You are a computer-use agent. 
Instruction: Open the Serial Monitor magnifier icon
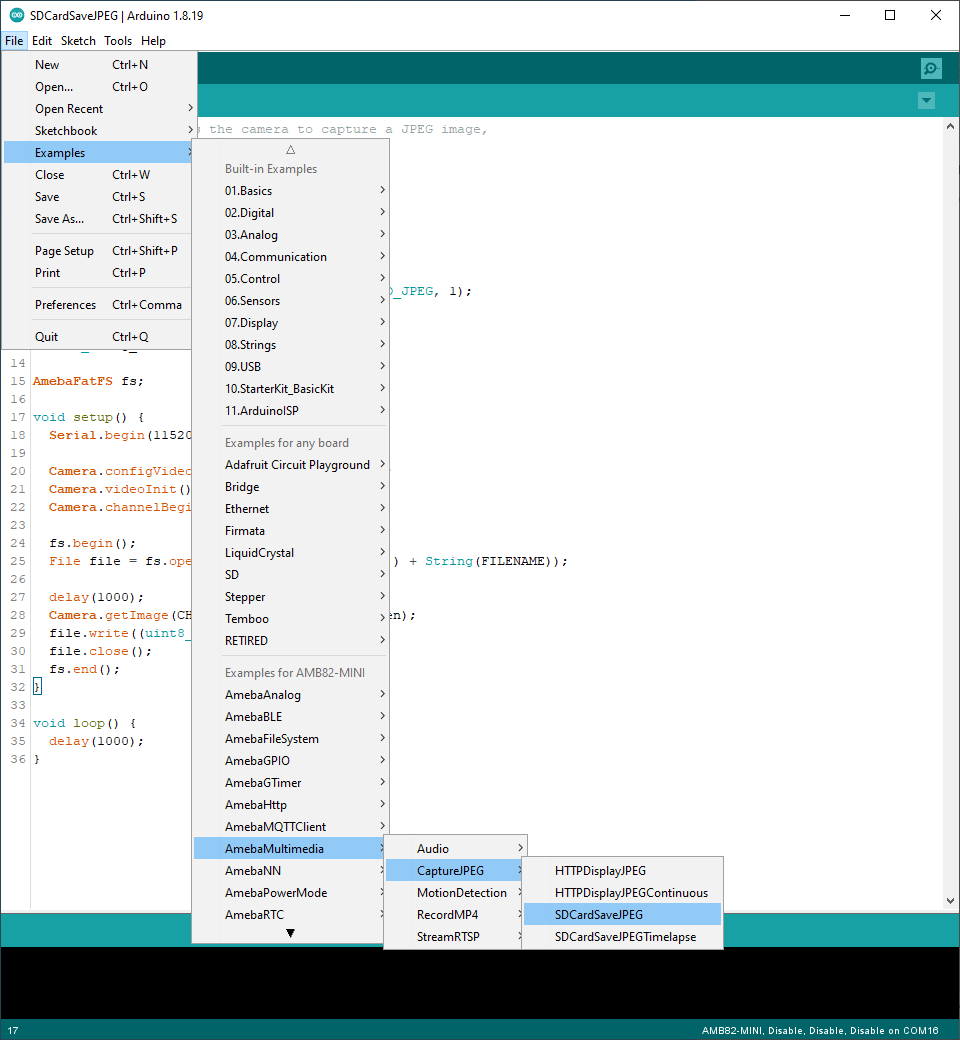[931, 68]
